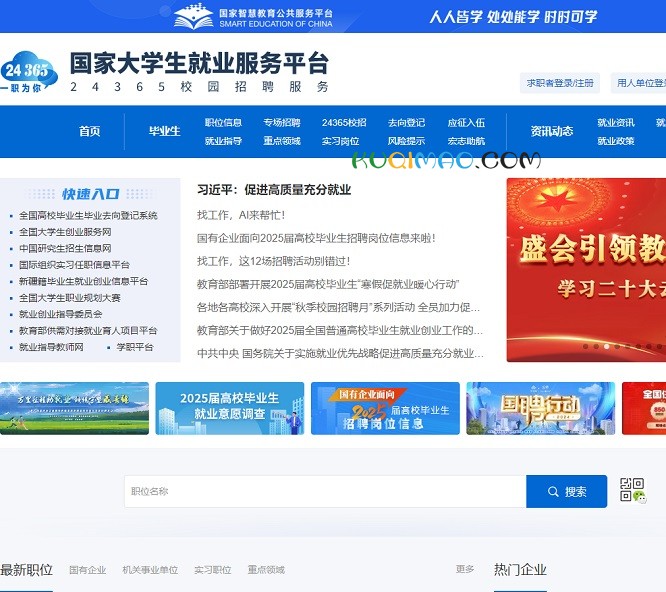
Task: Open 就业指导教师网 link
Action: click(51, 347)
